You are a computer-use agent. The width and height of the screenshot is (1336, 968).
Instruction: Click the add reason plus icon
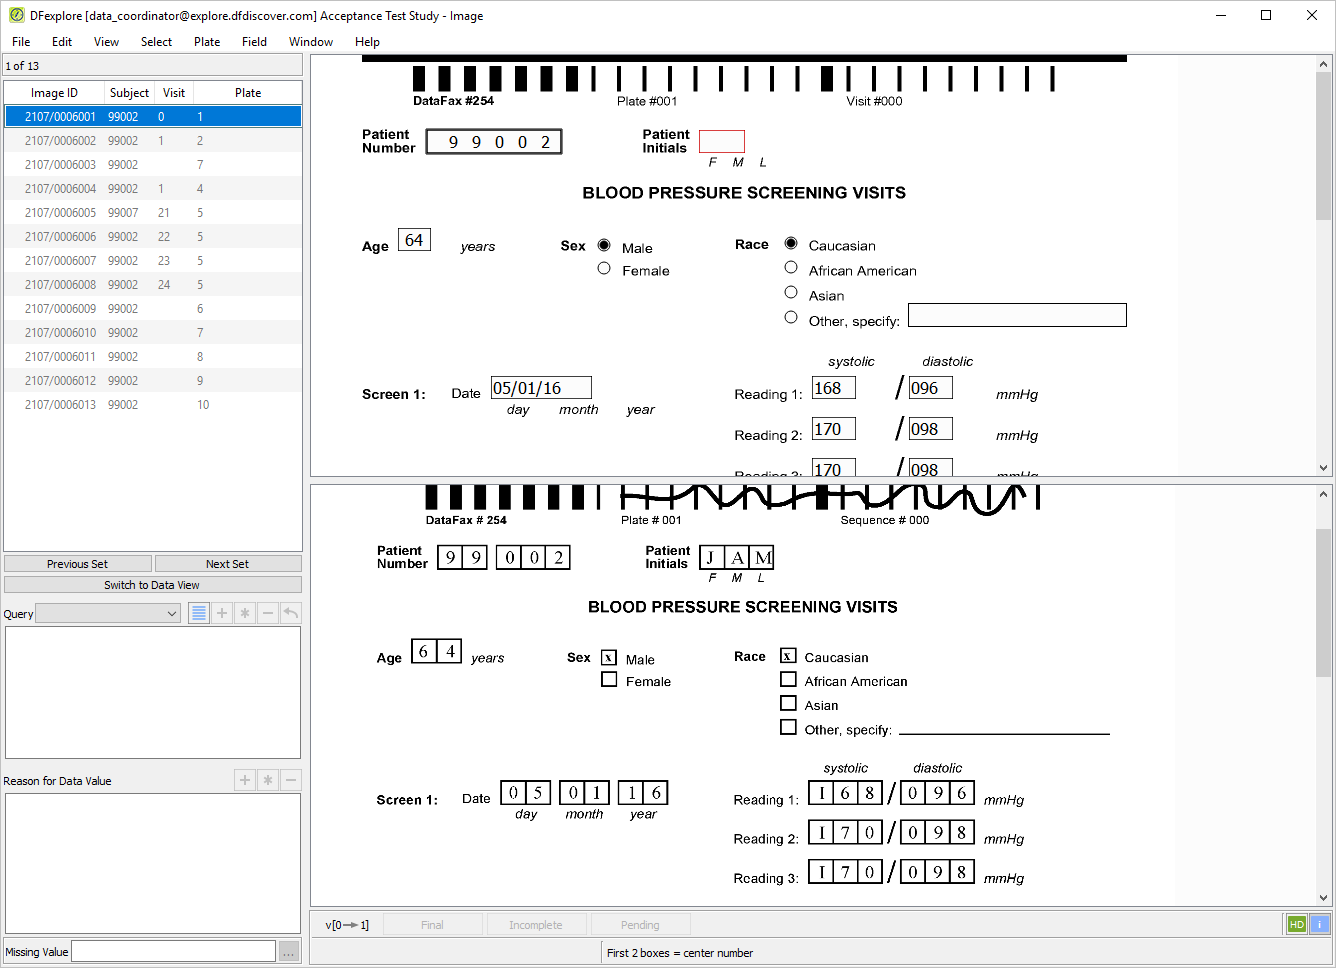point(245,780)
